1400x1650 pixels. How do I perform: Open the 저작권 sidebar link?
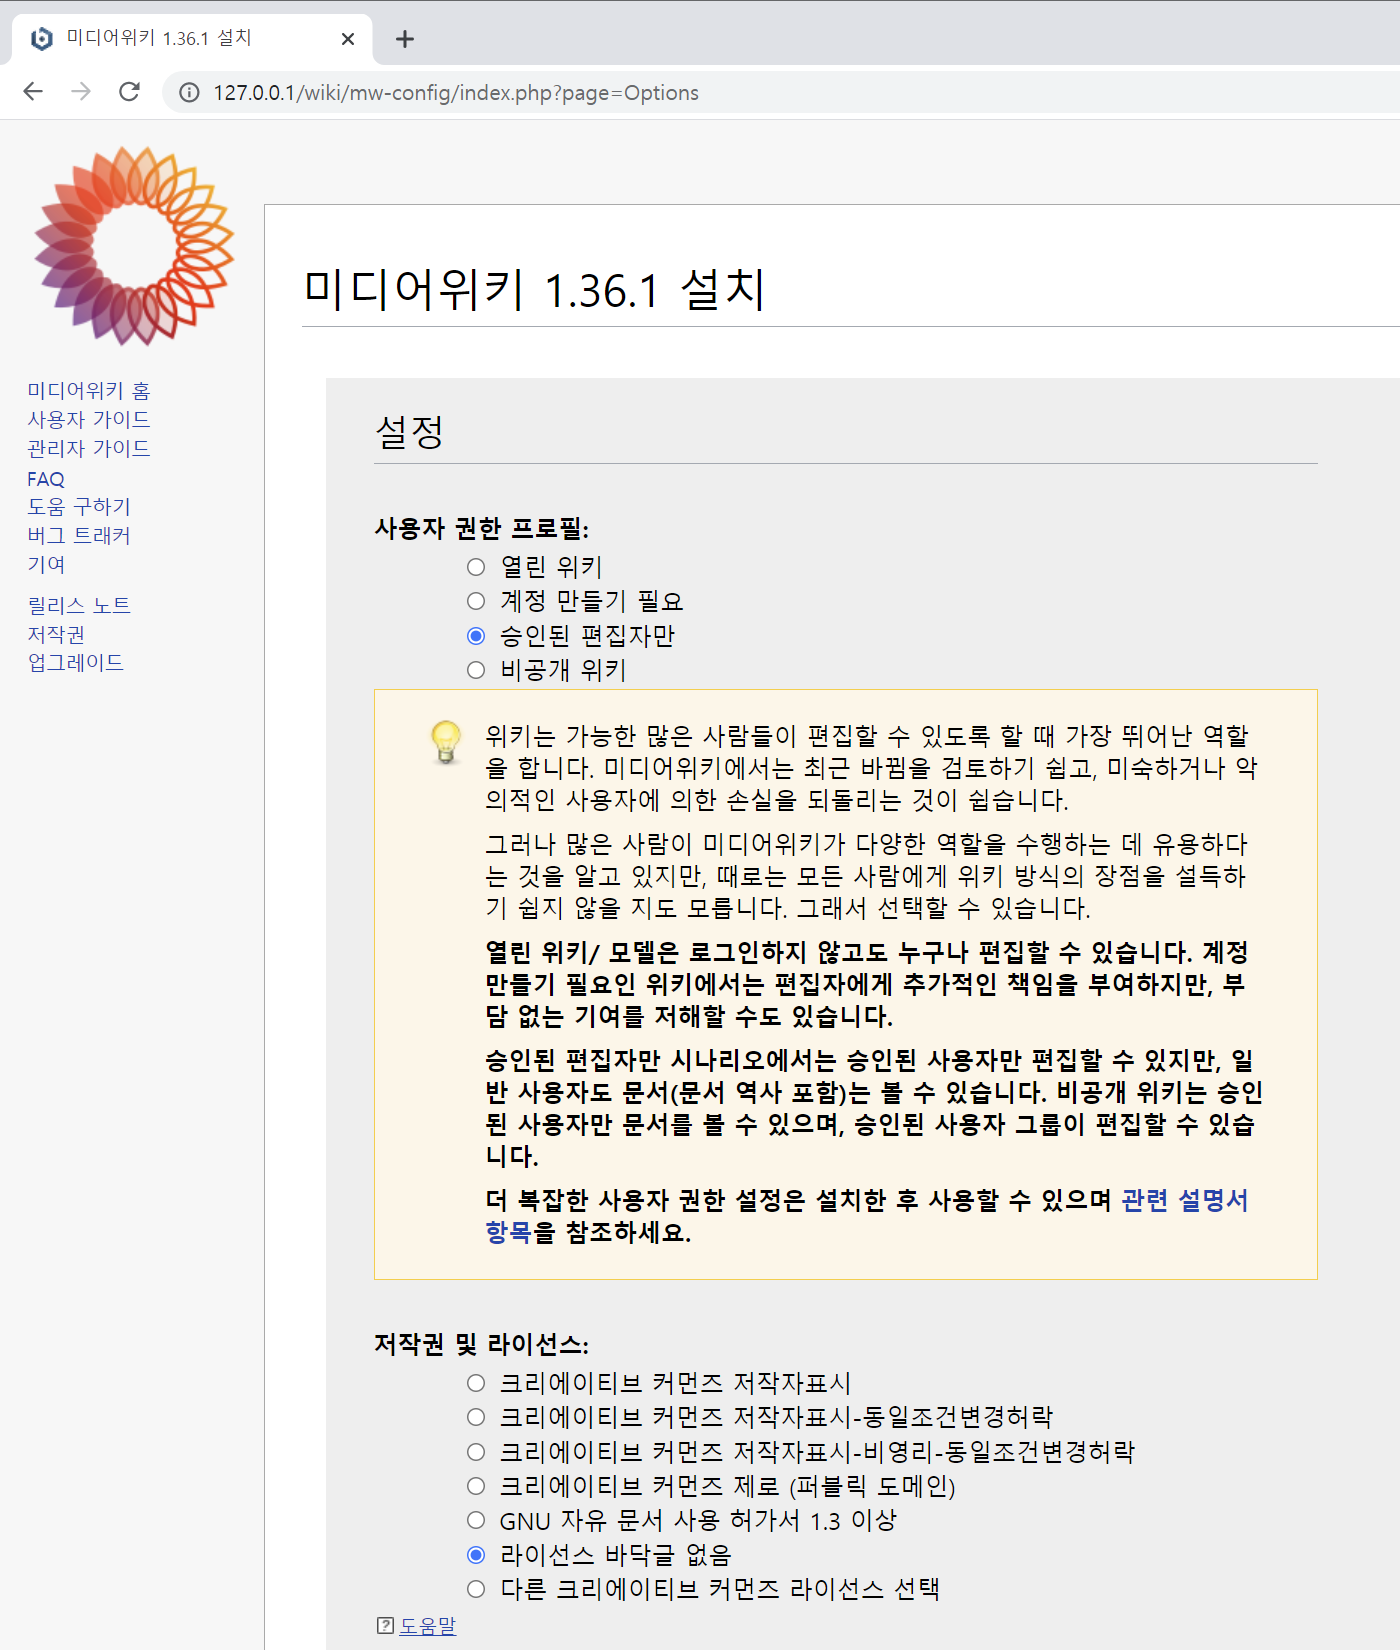point(56,635)
